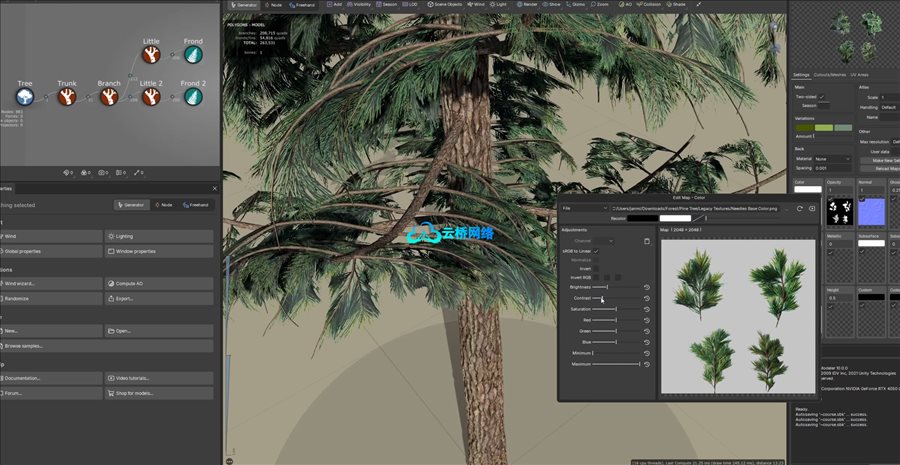Open the Settings tab in material panel
The image size is (900, 465).
pyautogui.click(x=801, y=74)
